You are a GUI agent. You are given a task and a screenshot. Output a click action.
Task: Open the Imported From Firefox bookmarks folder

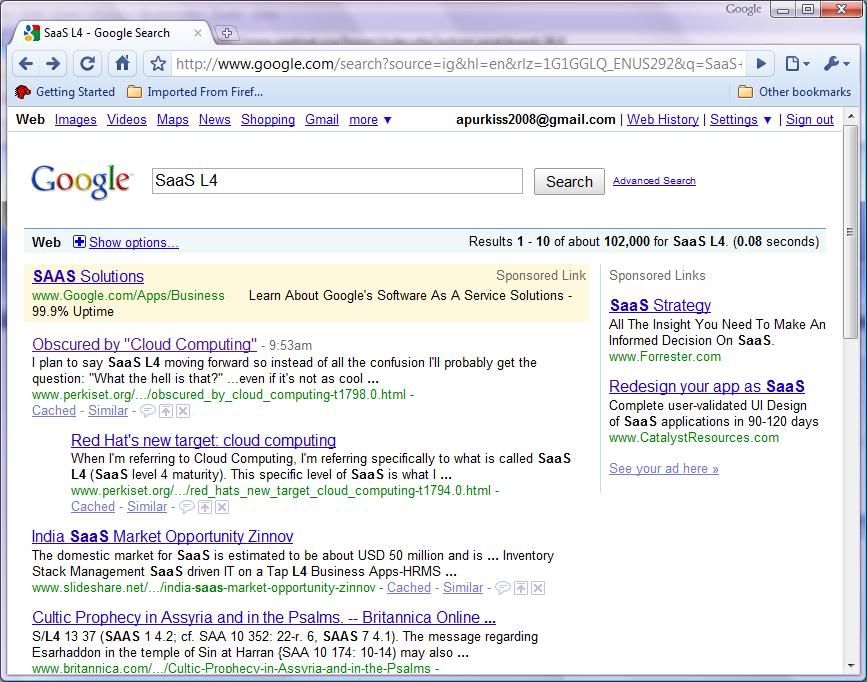195,92
